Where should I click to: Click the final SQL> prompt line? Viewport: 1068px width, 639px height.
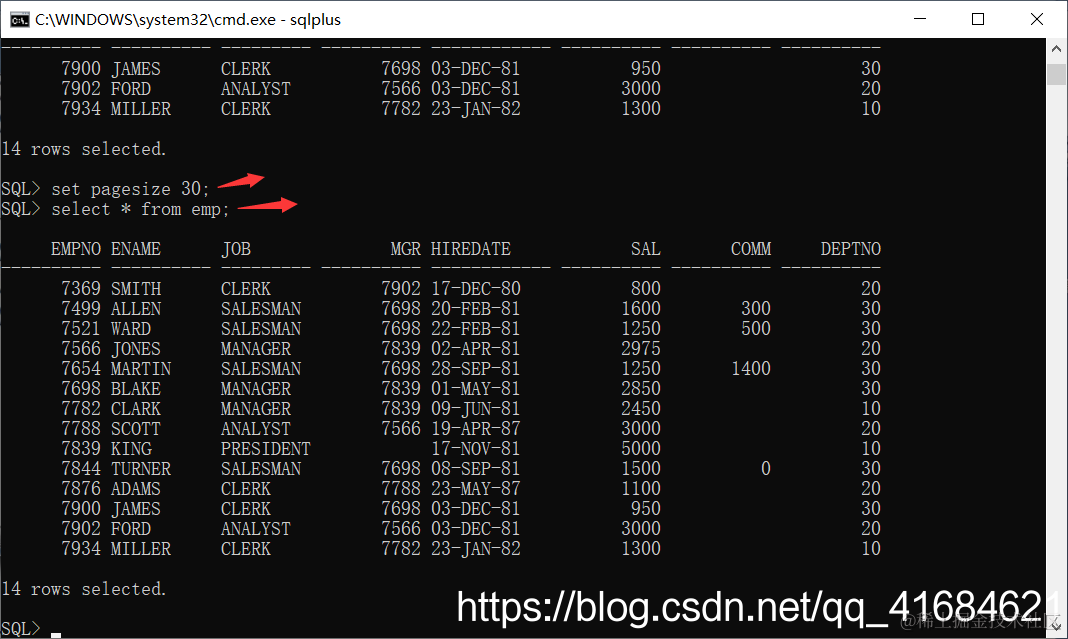click(20, 628)
